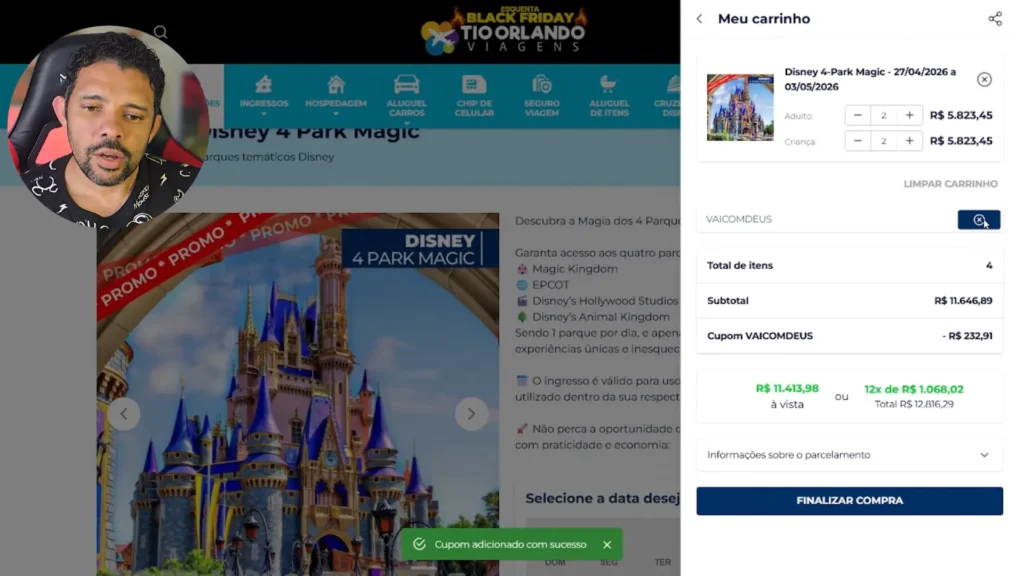Open site search magnifier icon

click(x=160, y=32)
